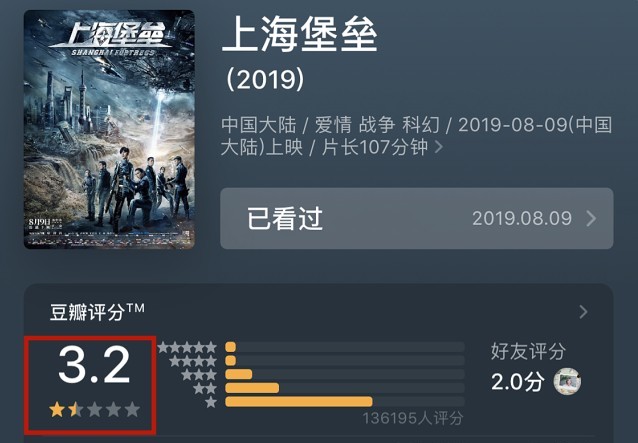
Task: Click the friend avatar beside 2.0分
Action: (x=567, y=381)
